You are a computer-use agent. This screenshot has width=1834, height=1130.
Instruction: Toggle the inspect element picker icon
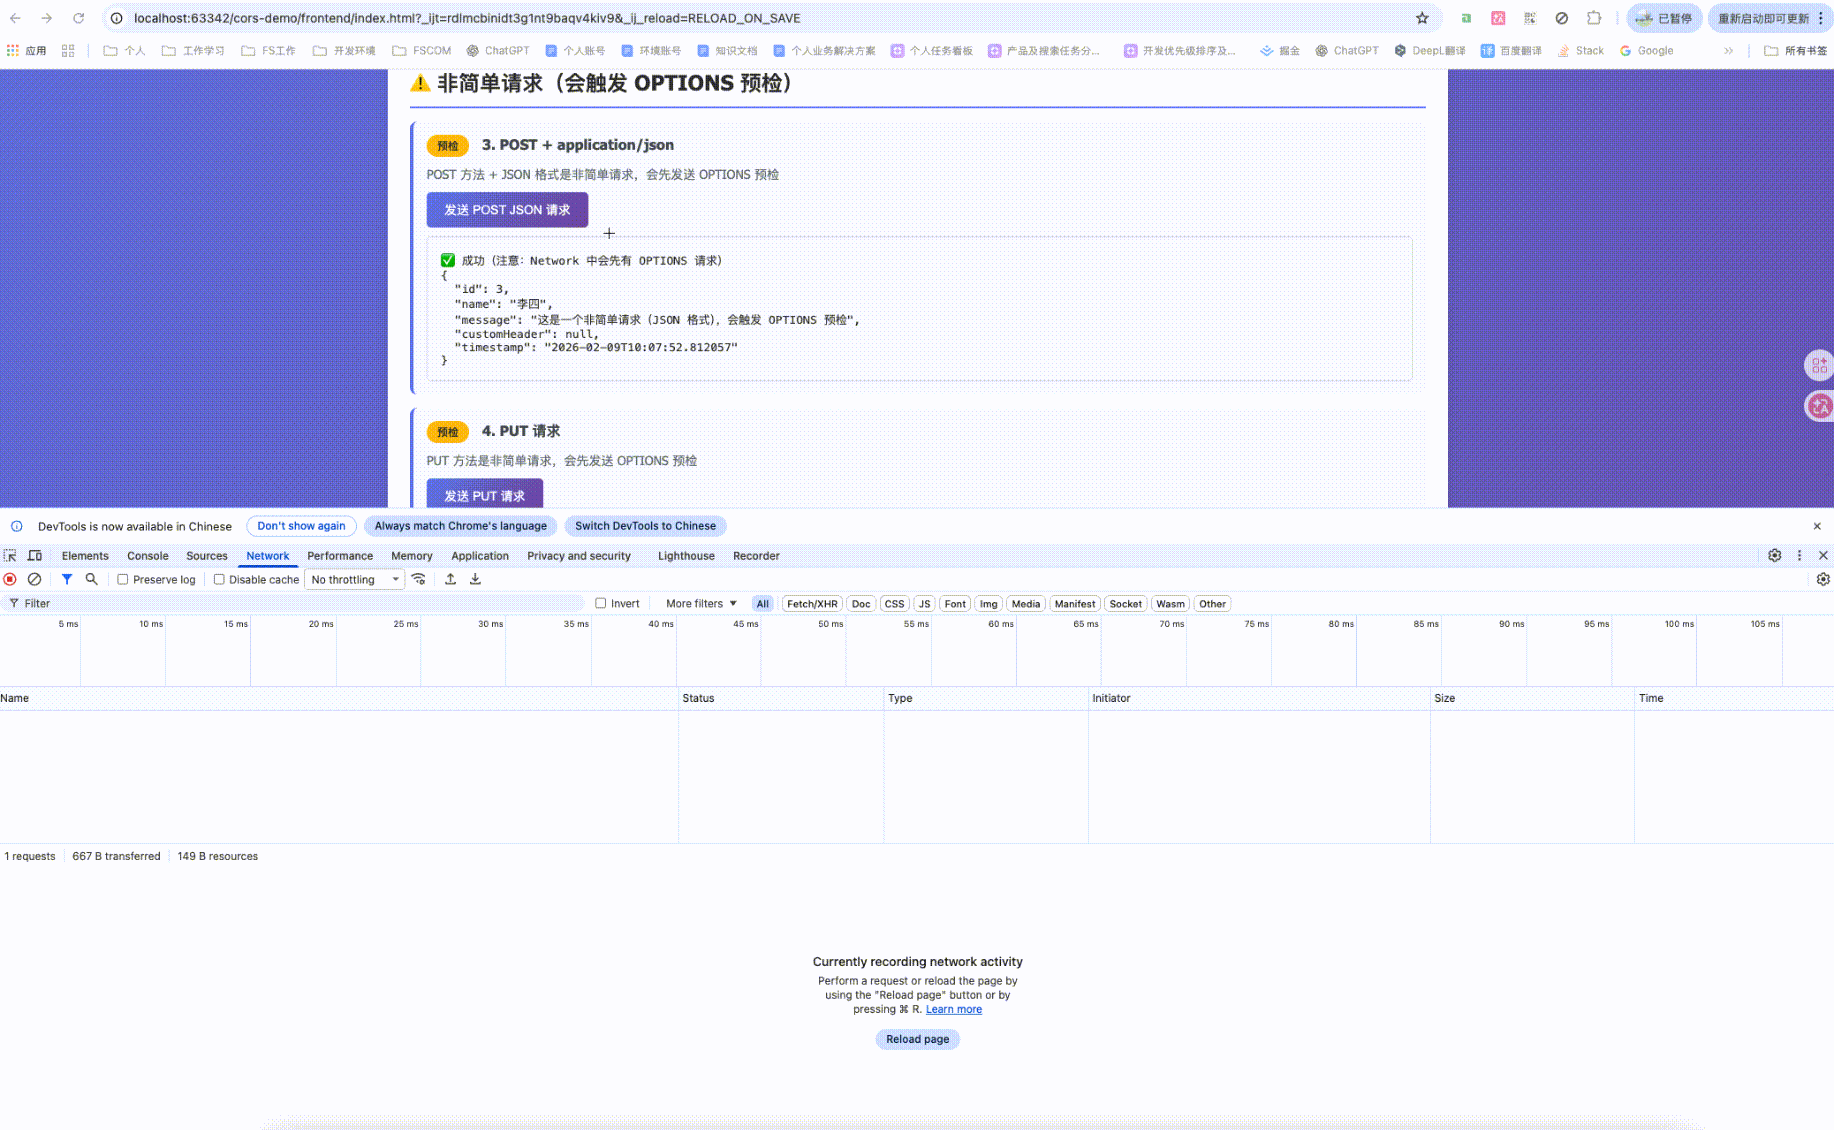[10, 555]
